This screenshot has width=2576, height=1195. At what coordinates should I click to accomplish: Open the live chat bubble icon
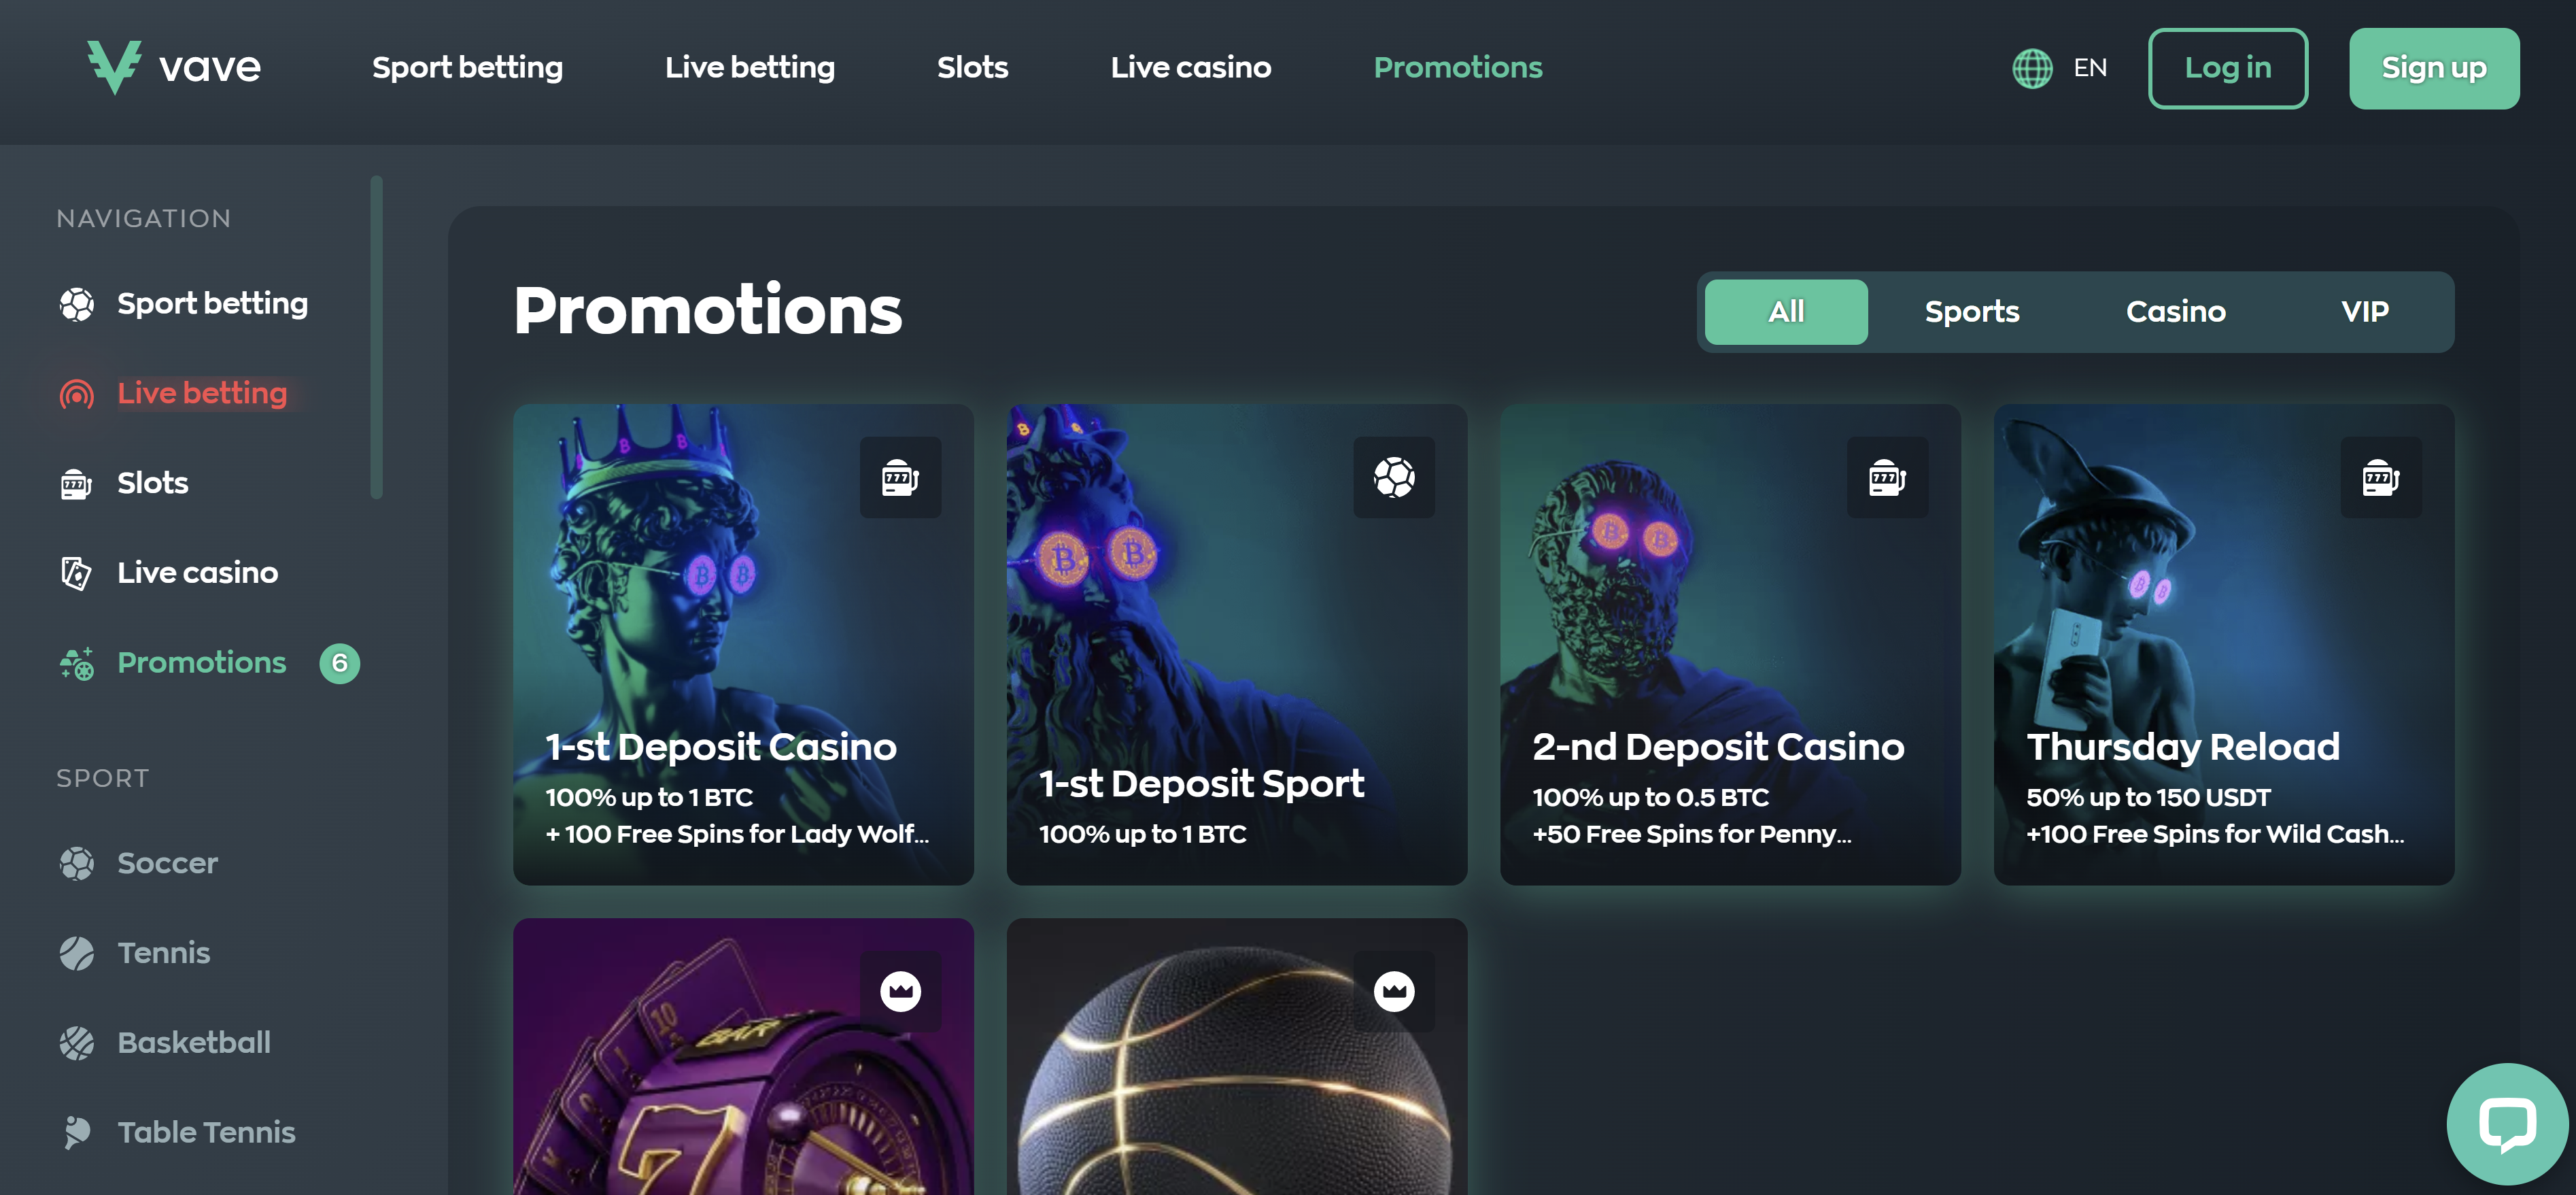click(x=2507, y=1123)
